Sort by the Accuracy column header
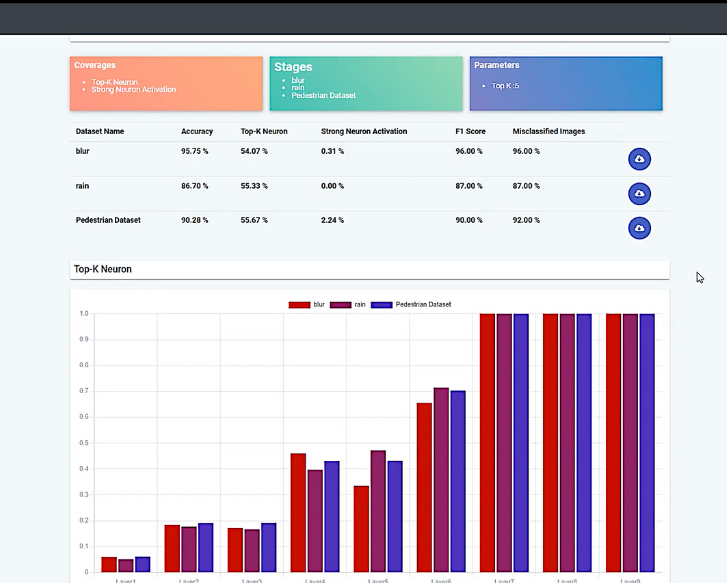This screenshot has height=583, width=727. [197, 131]
